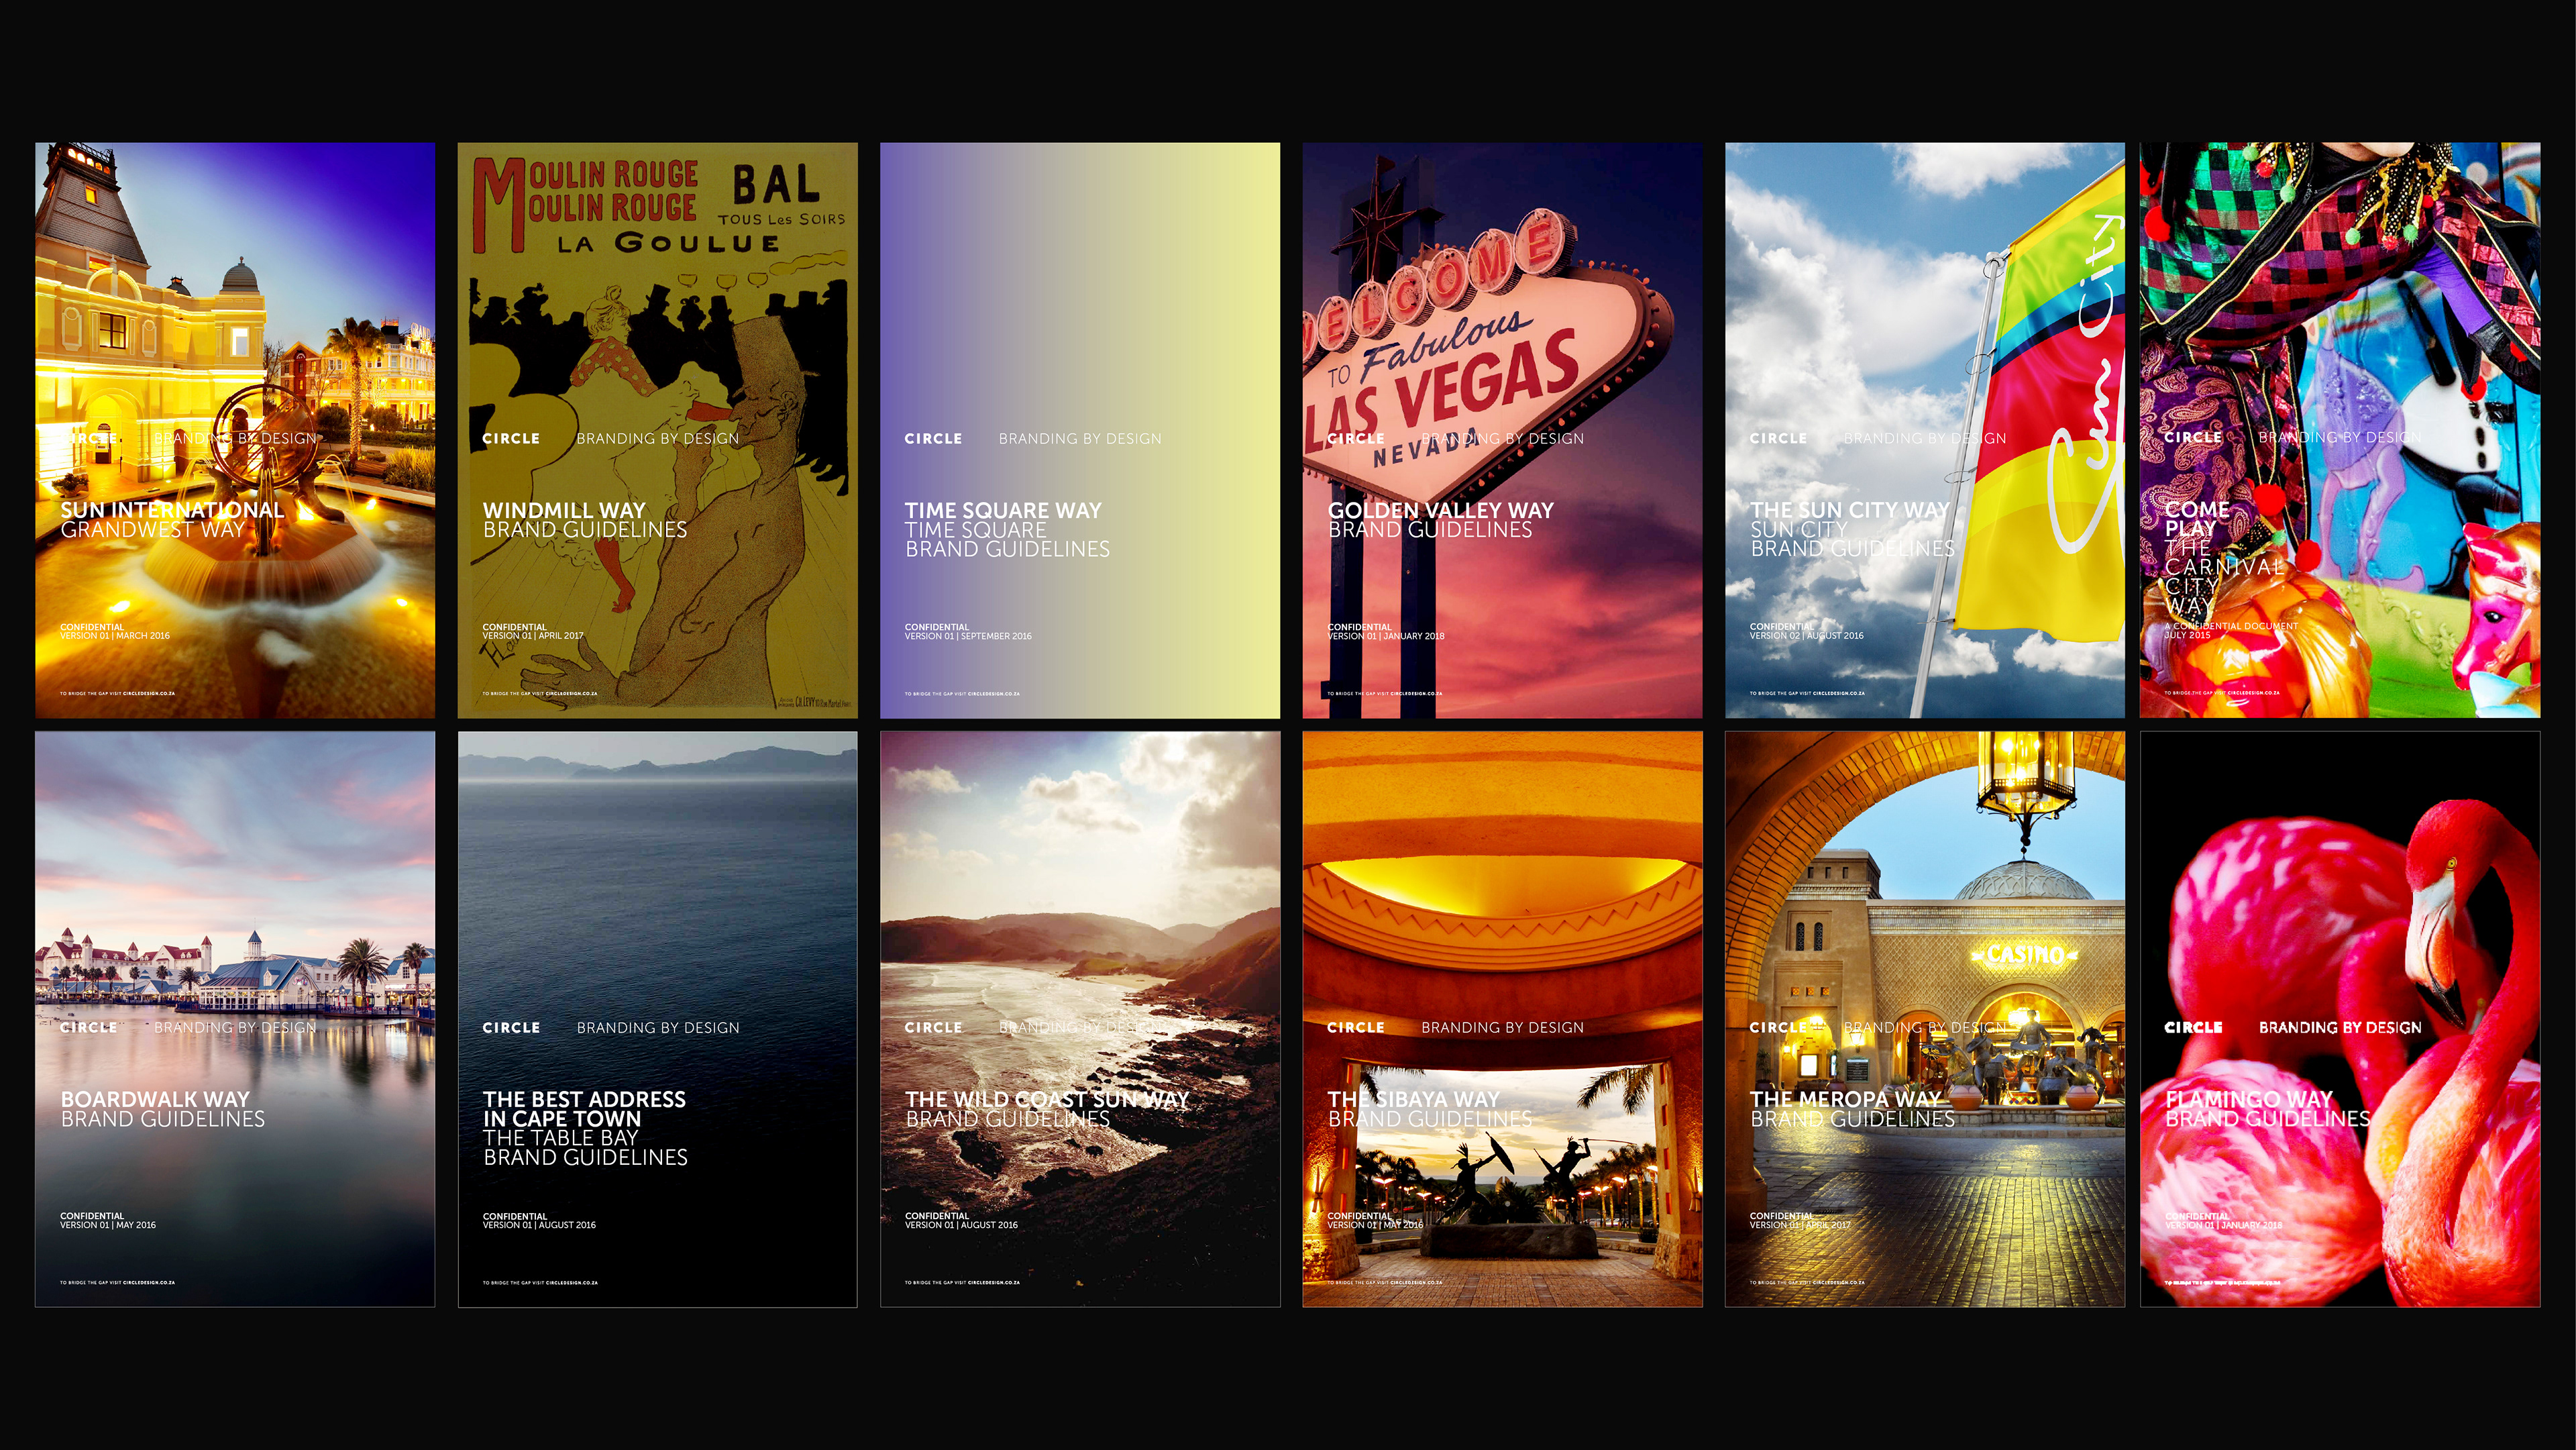
Task: Click 'BRANDING BY DESIGN' on Table Bay cover
Action: (x=658, y=1028)
